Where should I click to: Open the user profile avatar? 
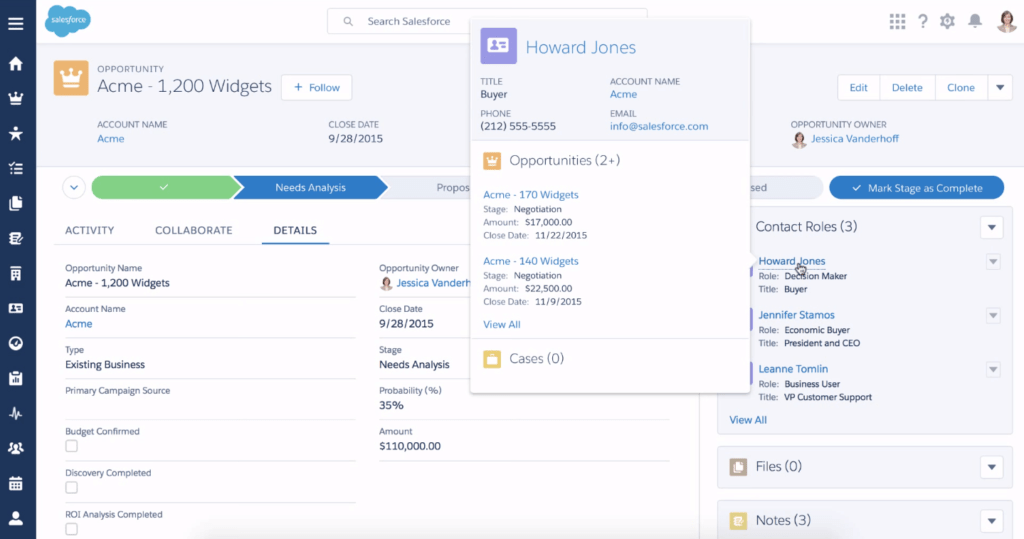(x=1006, y=21)
